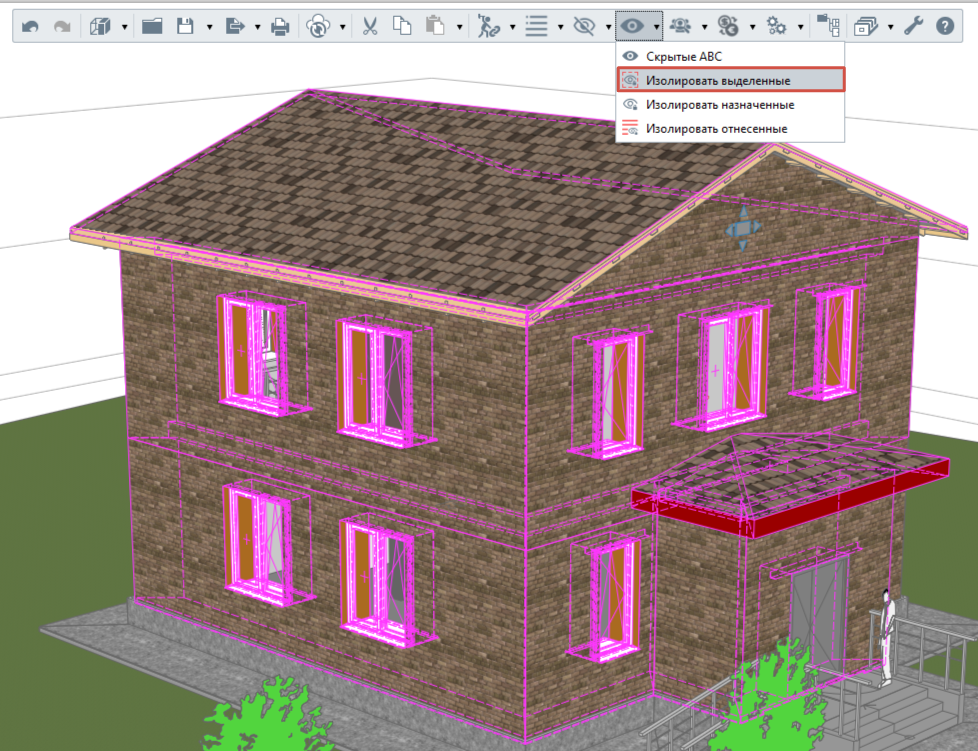Expand the dropdown arrow beside the list lines icon

point(560,27)
